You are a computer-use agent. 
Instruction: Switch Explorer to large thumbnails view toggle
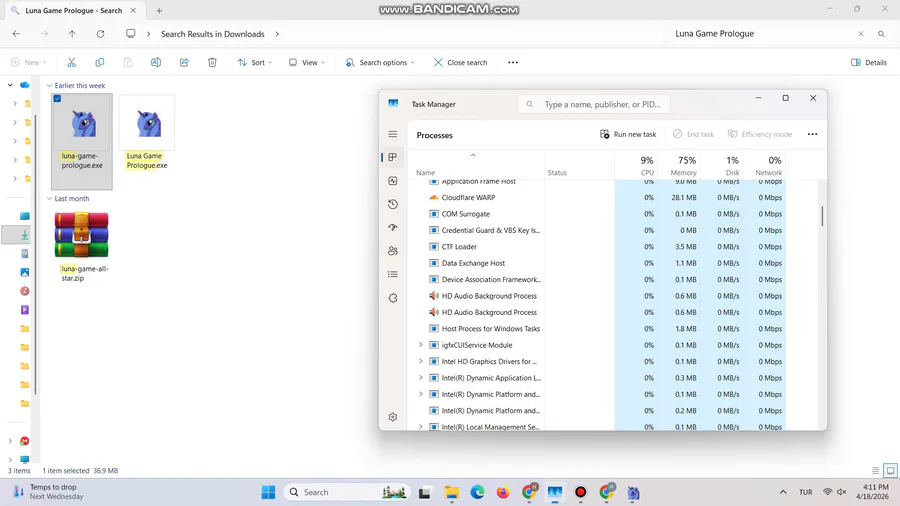[890, 470]
